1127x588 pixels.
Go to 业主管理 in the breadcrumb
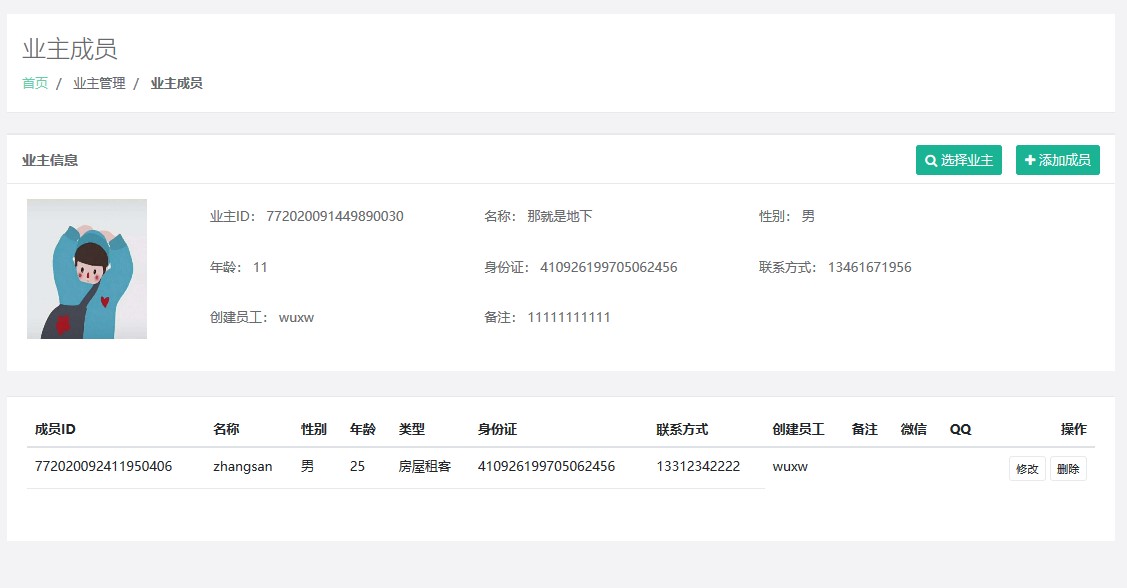99,83
